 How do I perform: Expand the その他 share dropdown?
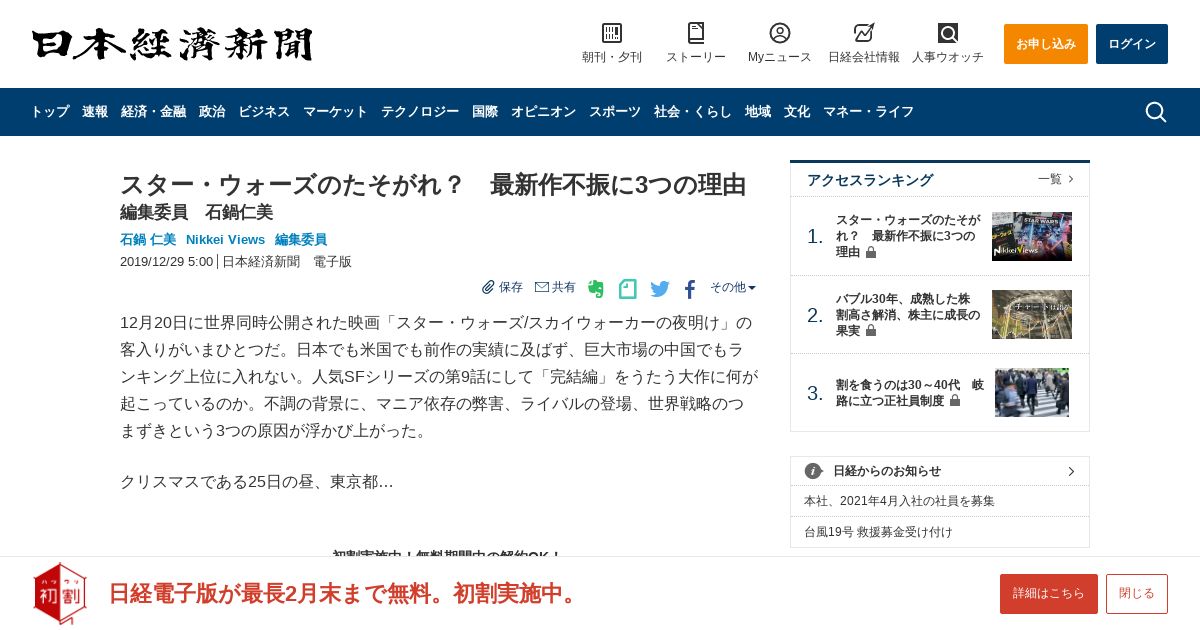point(733,287)
